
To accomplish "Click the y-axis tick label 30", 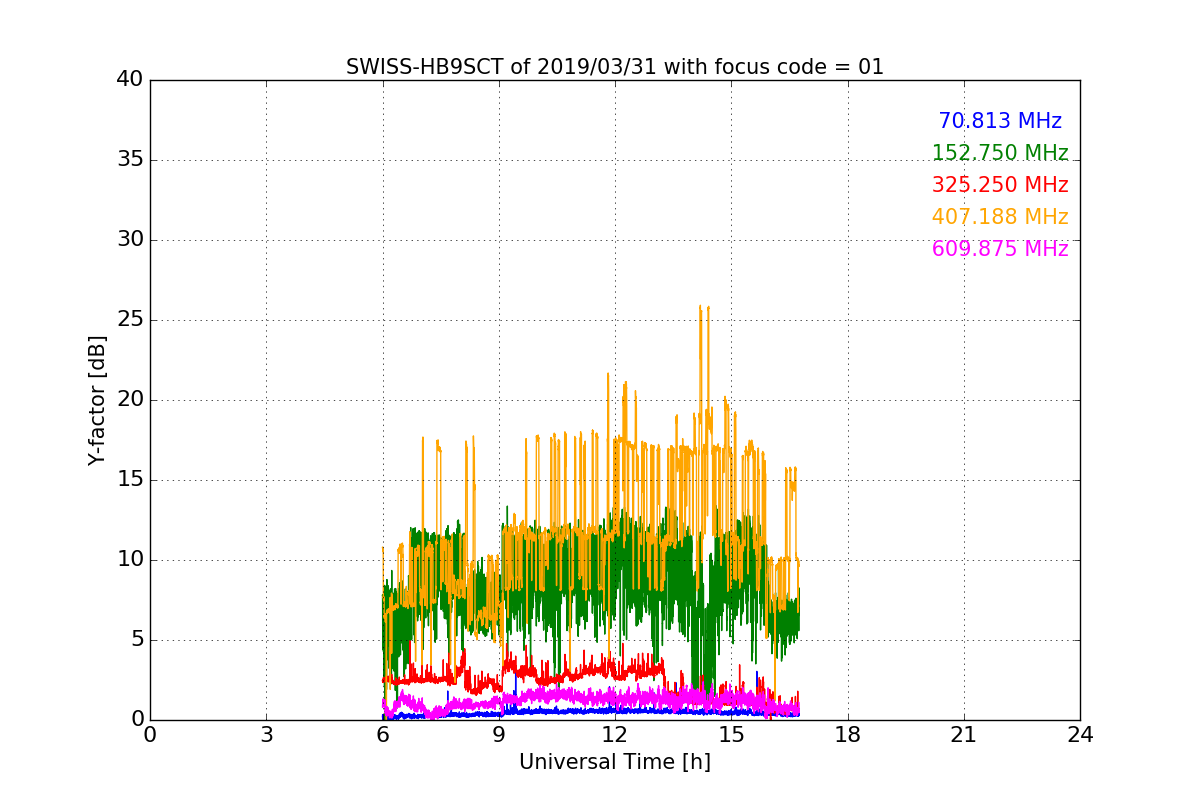I will (129, 240).
